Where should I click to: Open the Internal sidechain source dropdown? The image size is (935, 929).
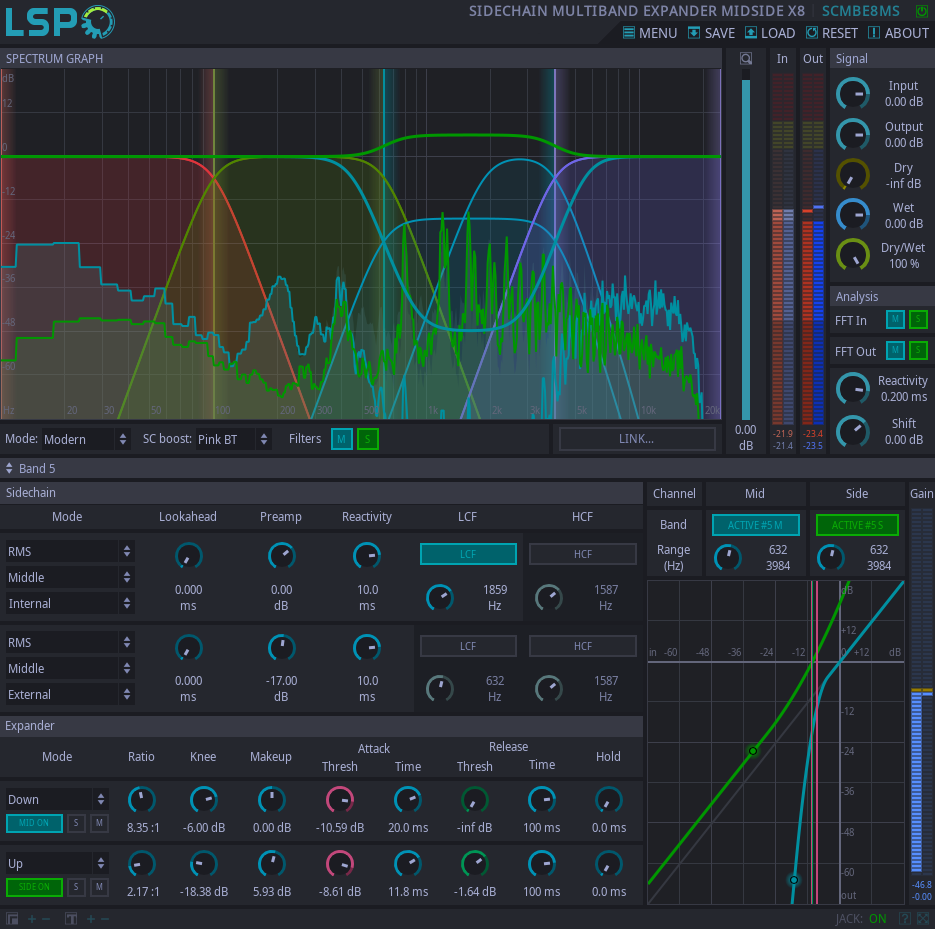point(69,603)
